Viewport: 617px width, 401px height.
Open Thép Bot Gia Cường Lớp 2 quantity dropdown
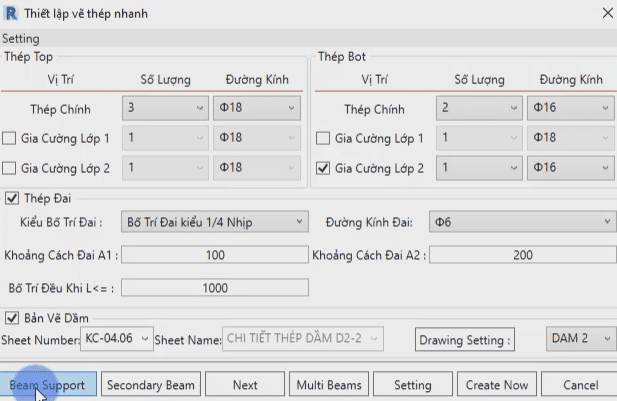[479, 168]
